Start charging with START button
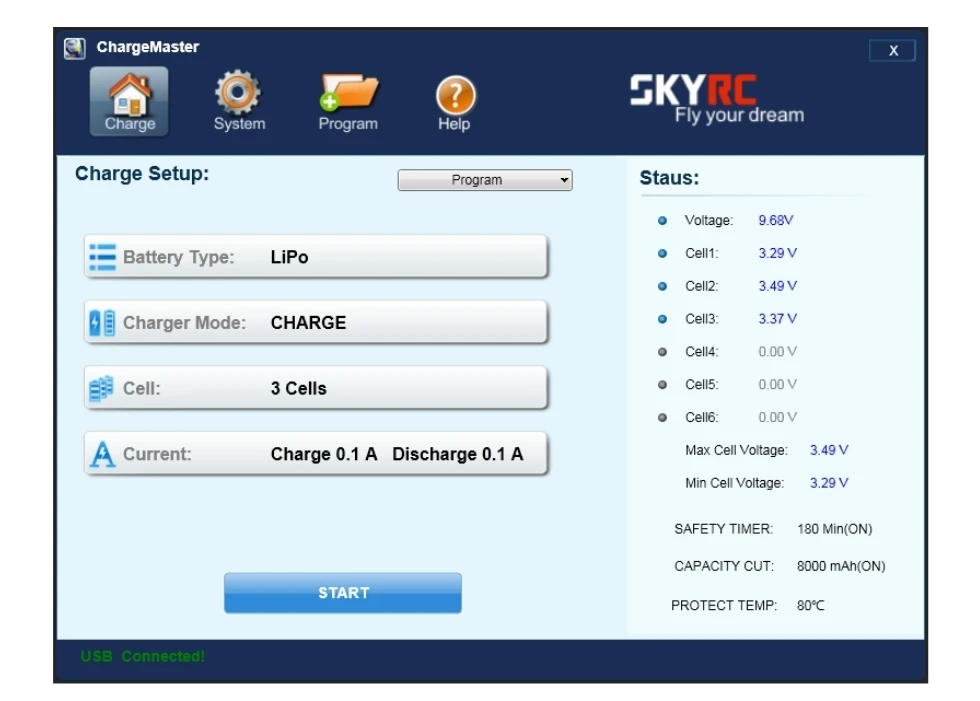The height and width of the screenshot is (701, 980). [343, 592]
